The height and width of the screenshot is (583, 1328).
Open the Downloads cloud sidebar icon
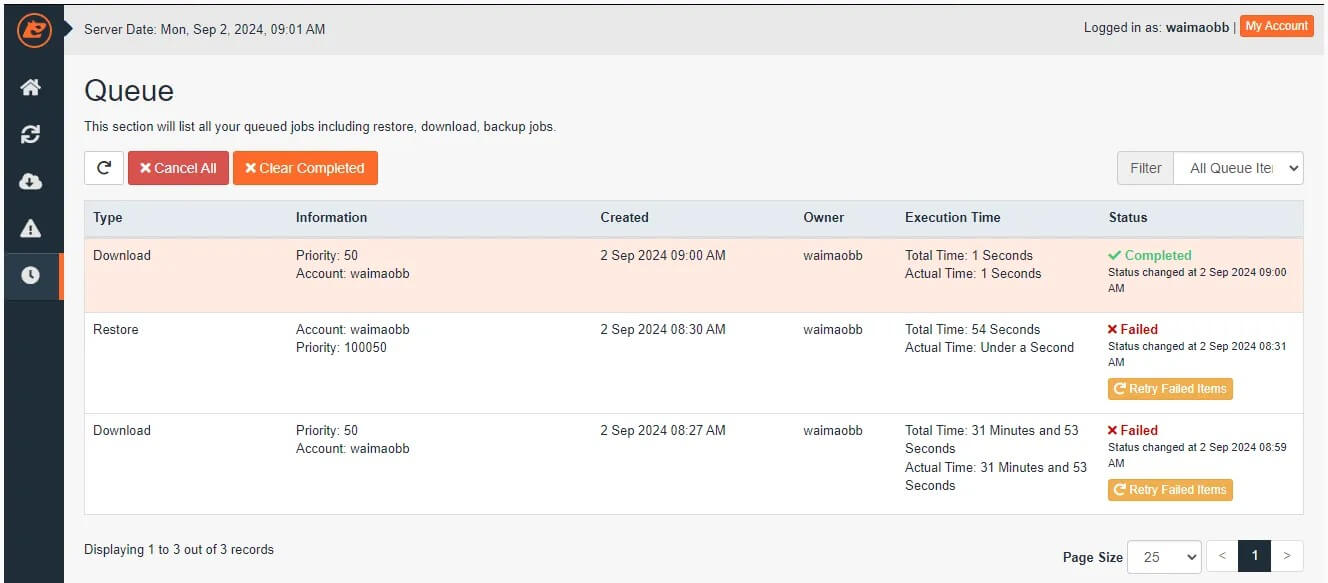point(31,182)
